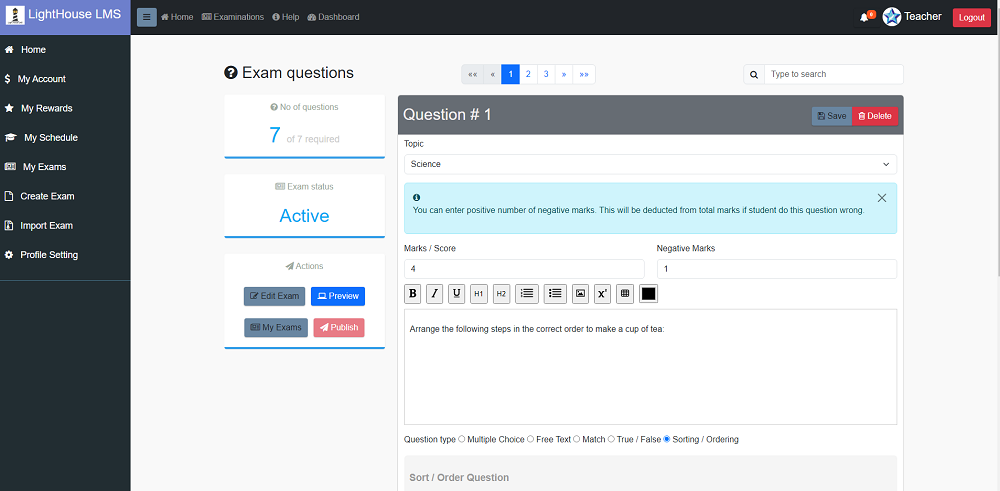Open the Topic dropdown showing Science
The height and width of the screenshot is (491, 1000).
pyautogui.click(x=650, y=164)
